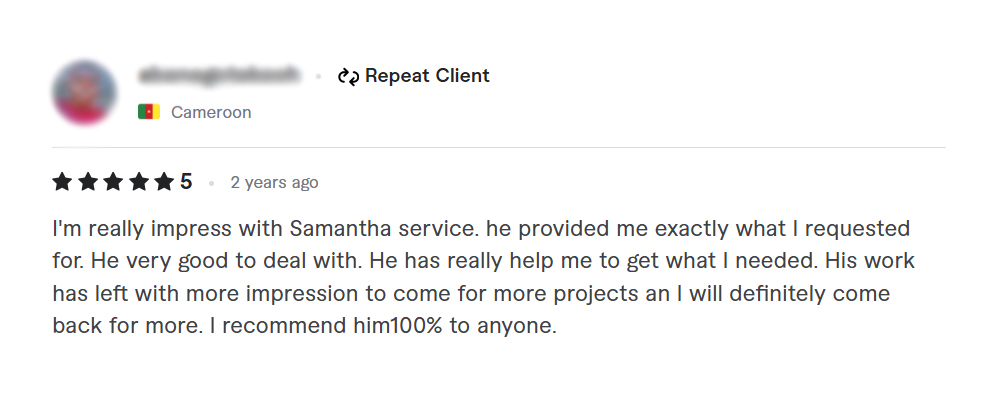Click the fourth rating star
1000x400 pixels.
(x=139, y=182)
